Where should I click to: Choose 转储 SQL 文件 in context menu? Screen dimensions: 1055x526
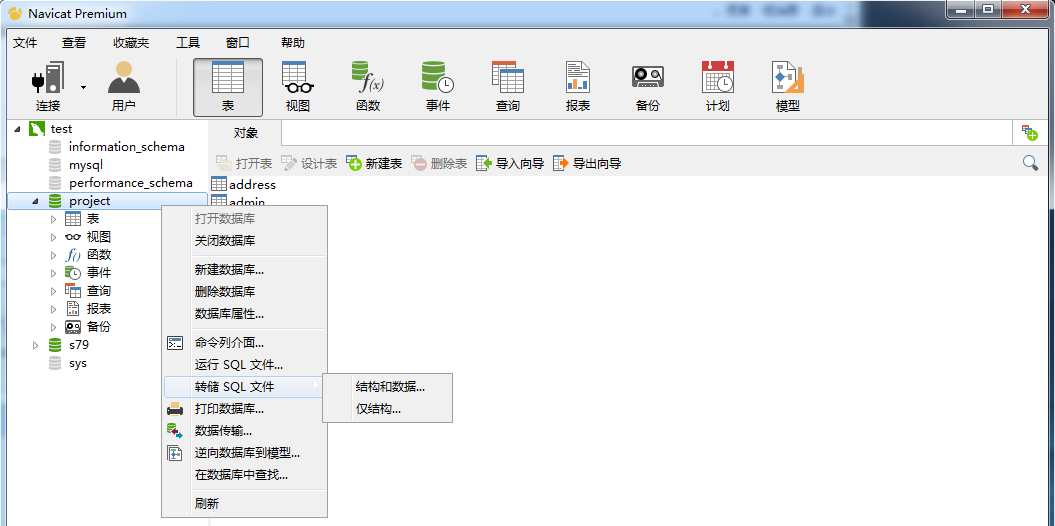click(x=245, y=387)
